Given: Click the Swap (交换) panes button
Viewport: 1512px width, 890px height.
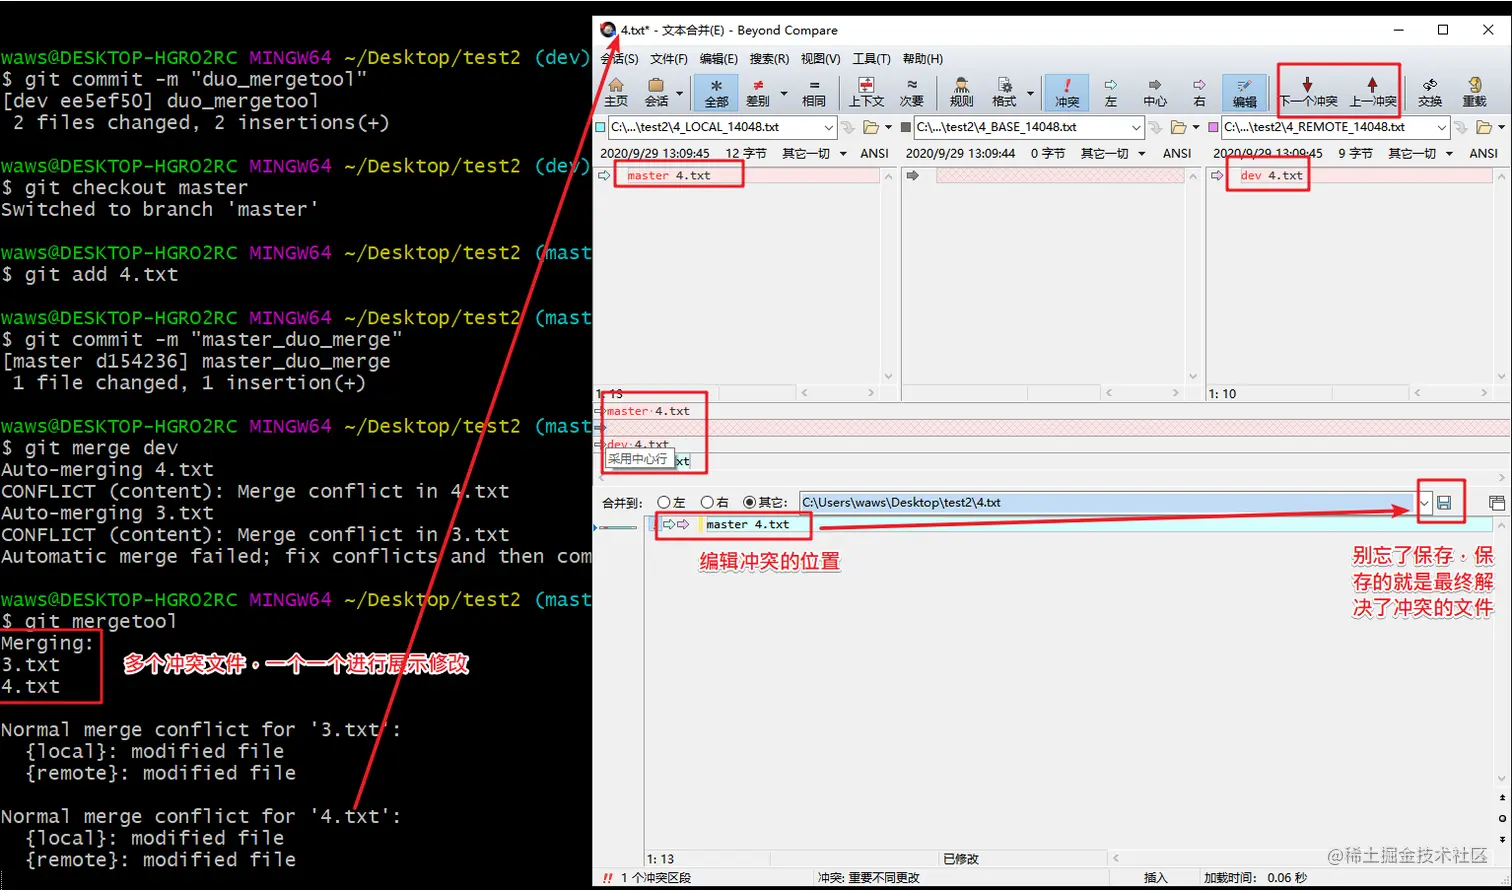Looking at the screenshot, I should [x=1430, y=92].
